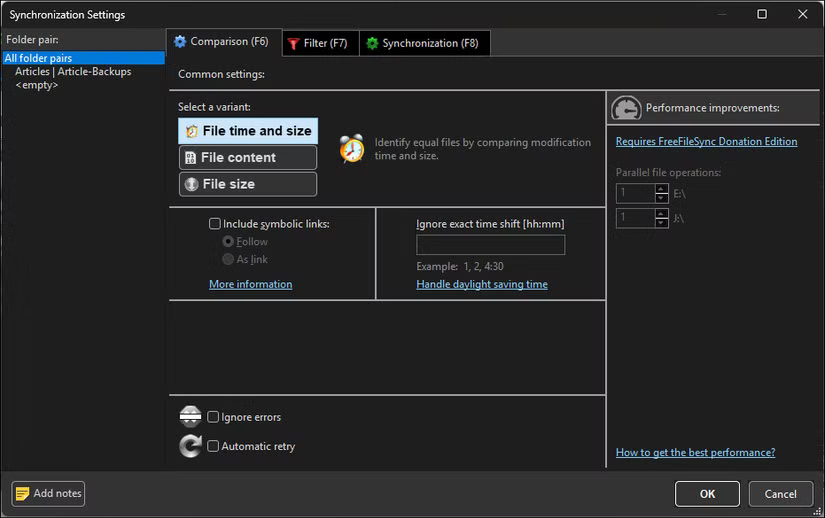The image size is (825, 518).
Task: Click the alarm clock comparison icon
Action: (351, 148)
